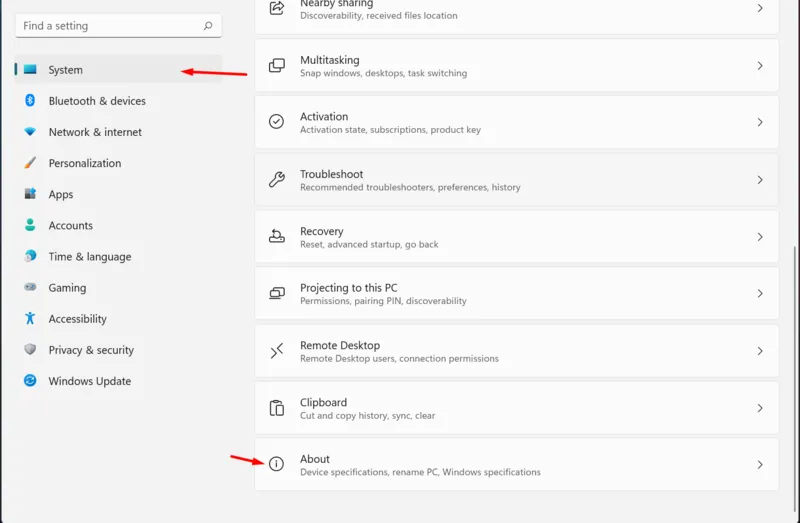The image size is (800, 523).
Task: Open the Multitasking settings title
Action: tap(330, 60)
